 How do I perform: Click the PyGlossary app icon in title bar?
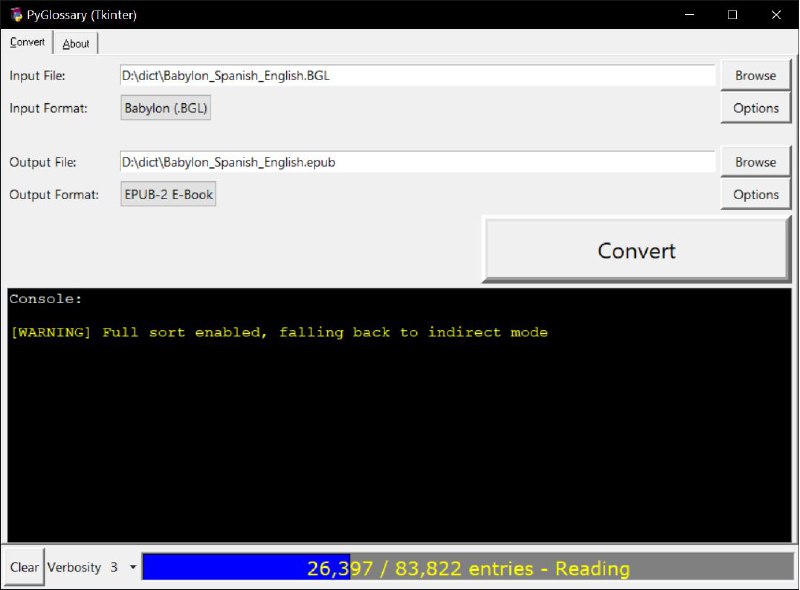tap(16, 14)
